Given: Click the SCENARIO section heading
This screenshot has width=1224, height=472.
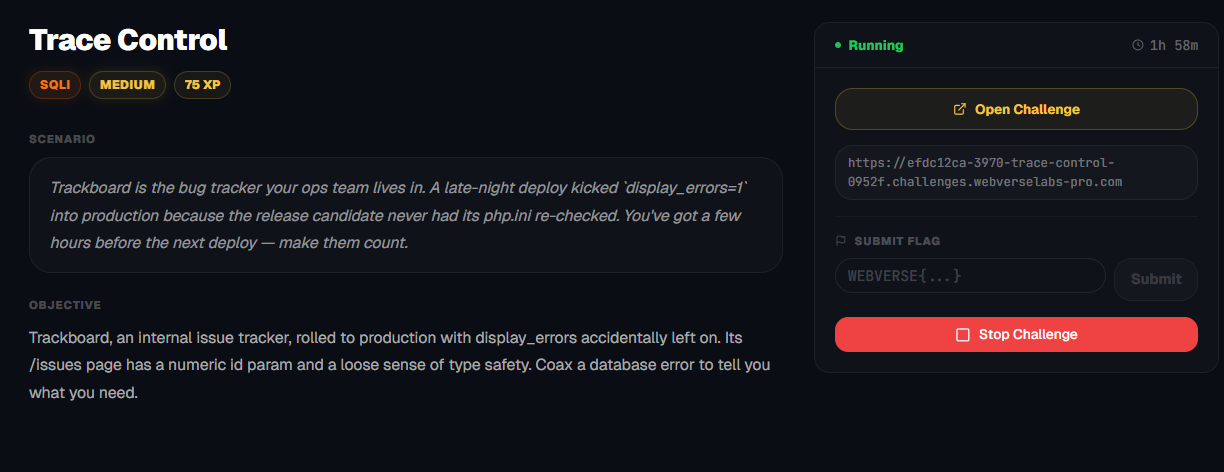Looking at the screenshot, I should (x=62, y=139).
